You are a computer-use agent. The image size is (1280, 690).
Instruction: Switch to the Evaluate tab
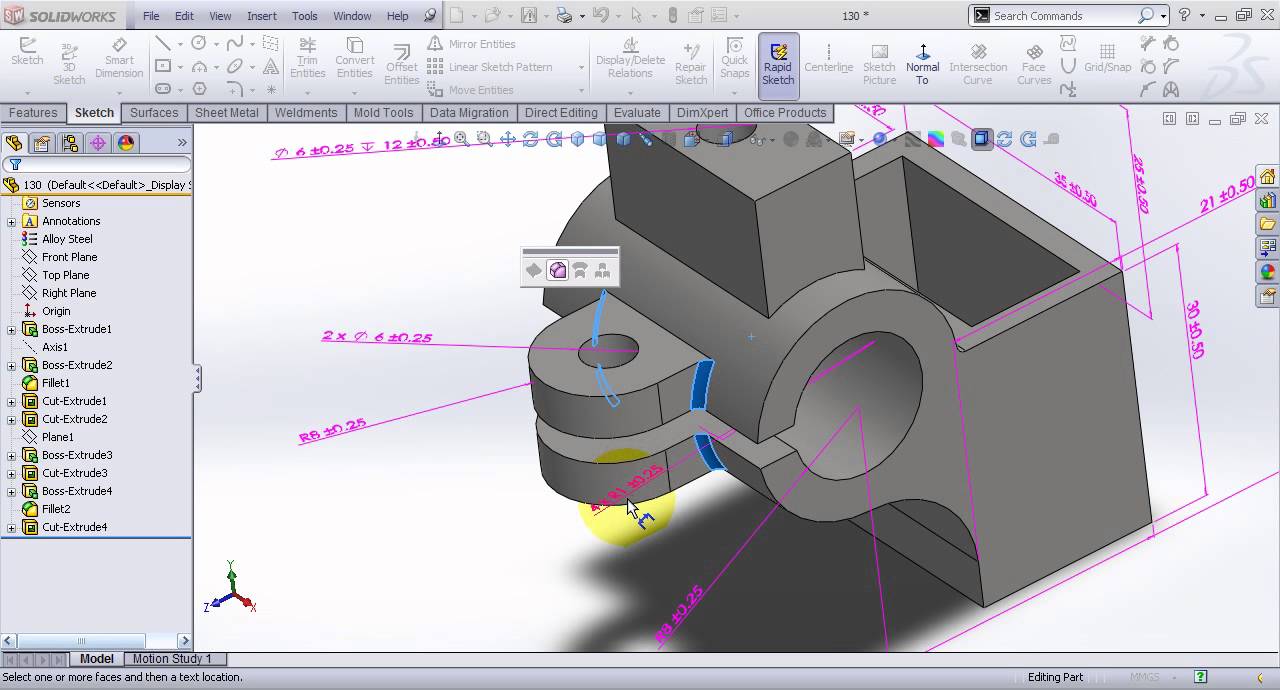click(x=637, y=113)
